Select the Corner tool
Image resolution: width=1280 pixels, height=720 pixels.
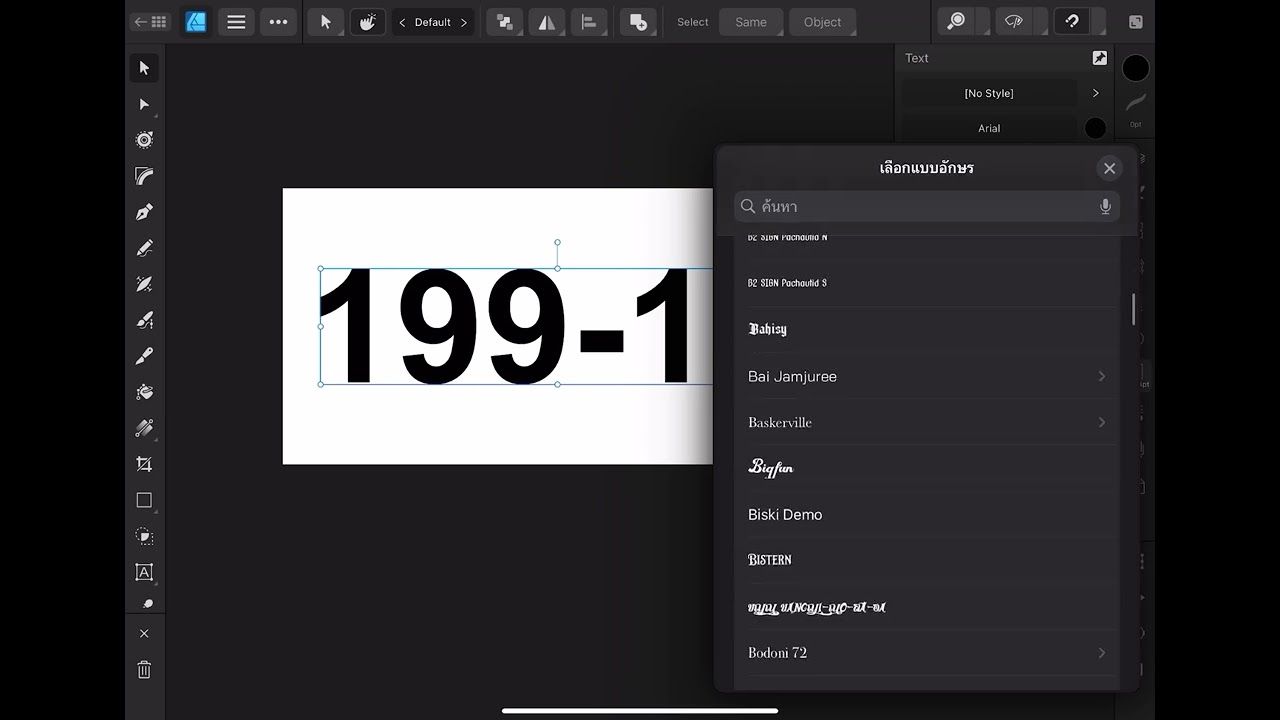pyautogui.click(x=144, y=176)
